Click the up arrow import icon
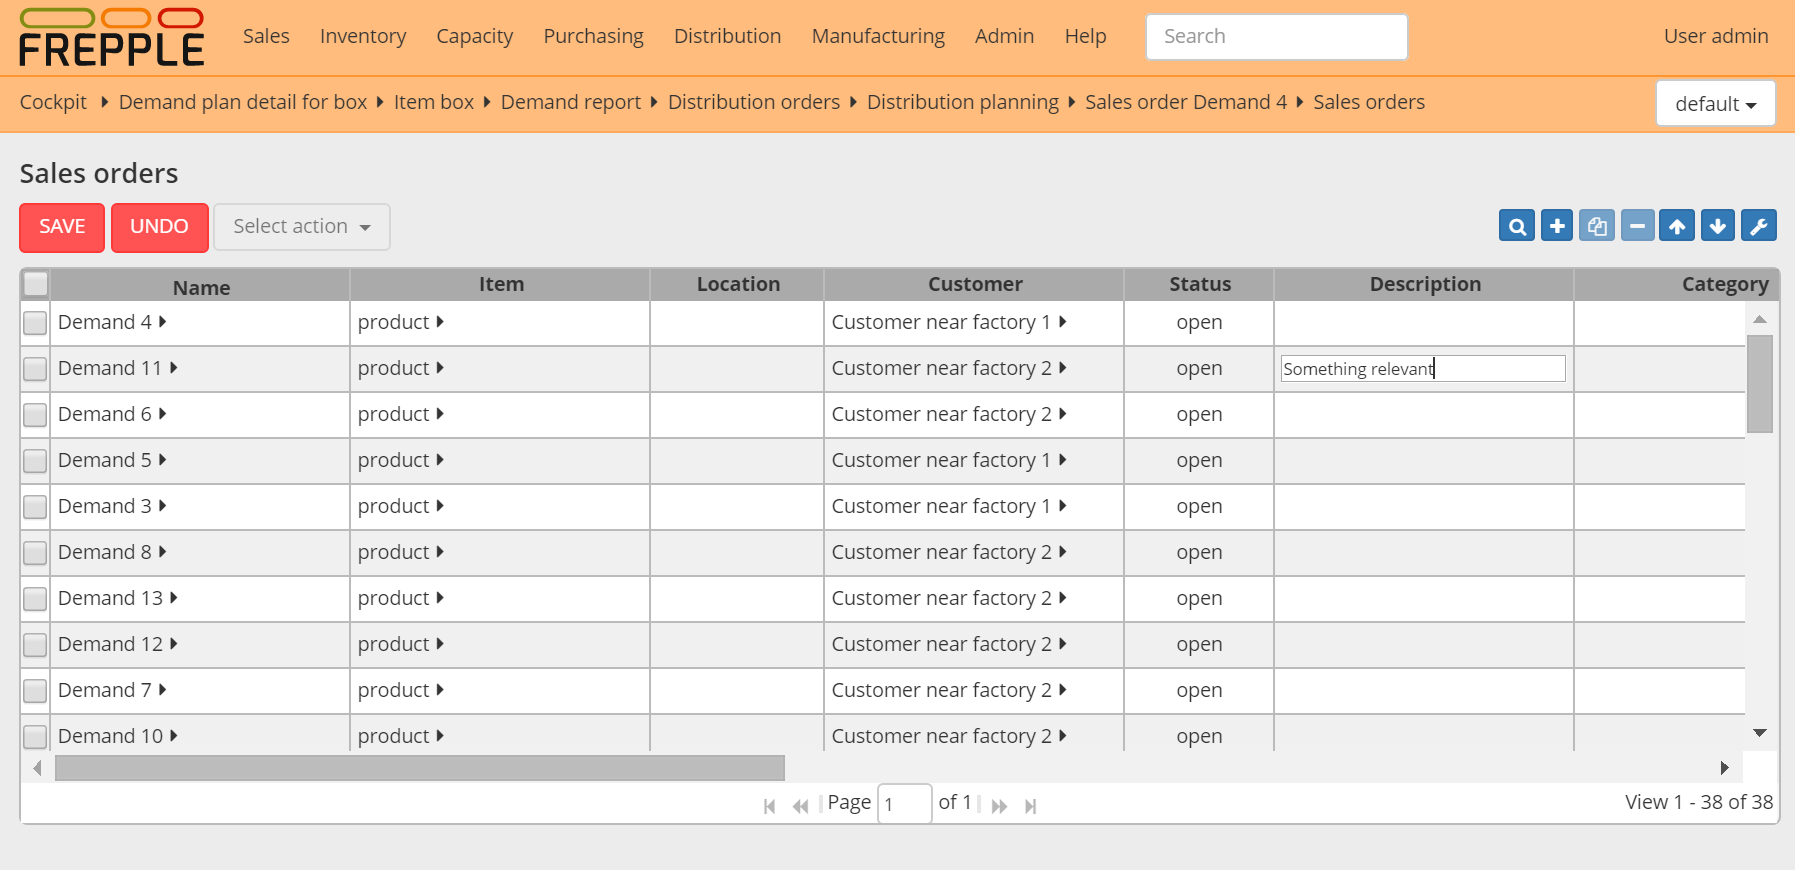 [1677, 226]
